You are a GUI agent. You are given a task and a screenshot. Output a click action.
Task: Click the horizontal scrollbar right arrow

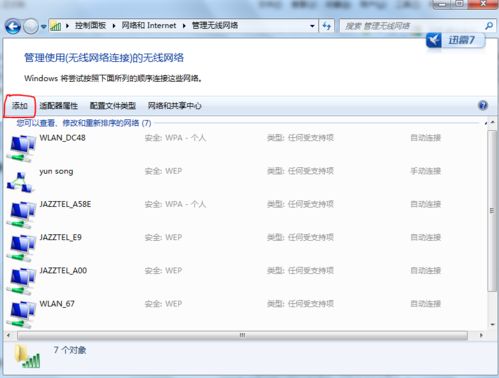(481, 335)
